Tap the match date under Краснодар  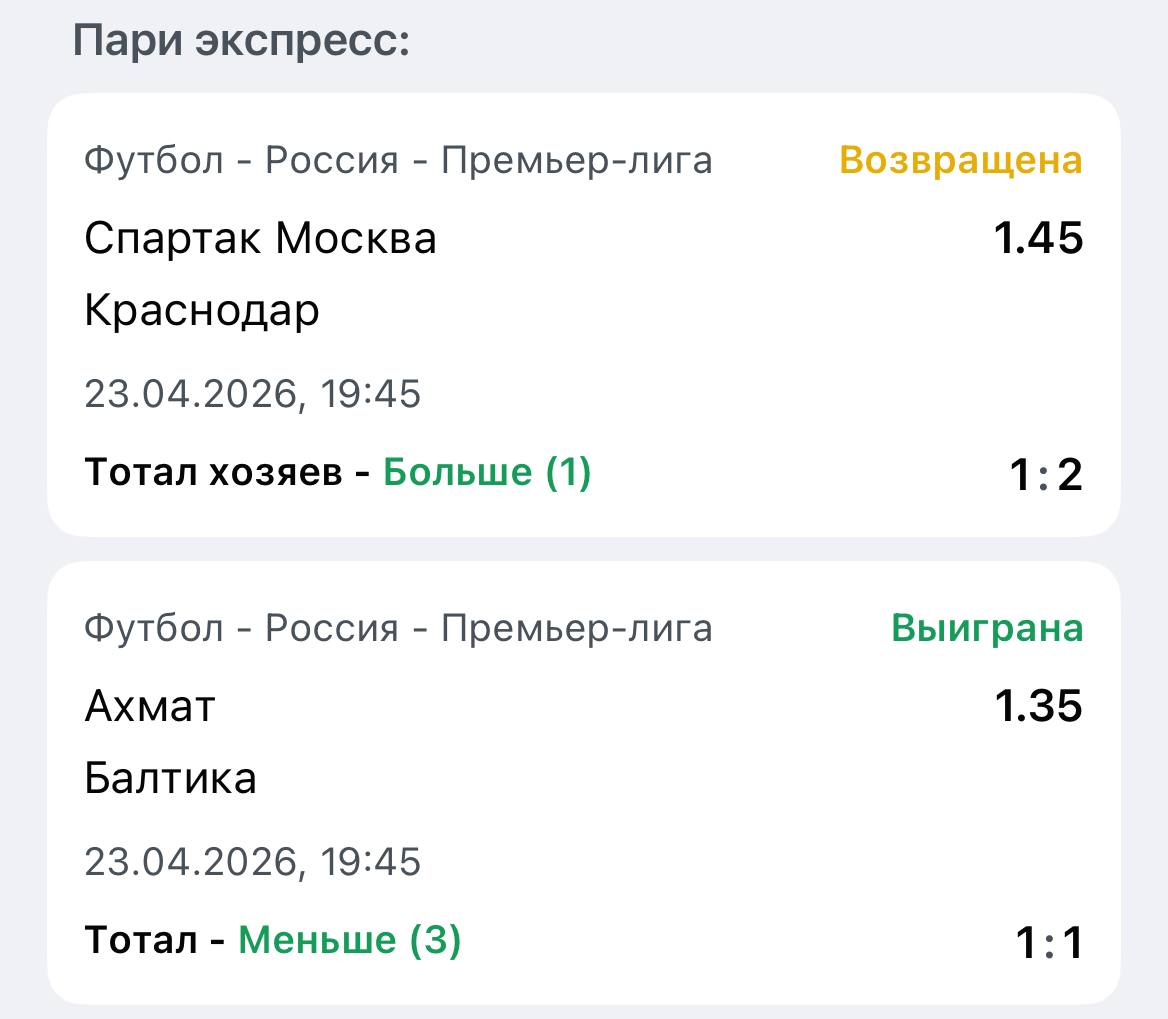252,394
